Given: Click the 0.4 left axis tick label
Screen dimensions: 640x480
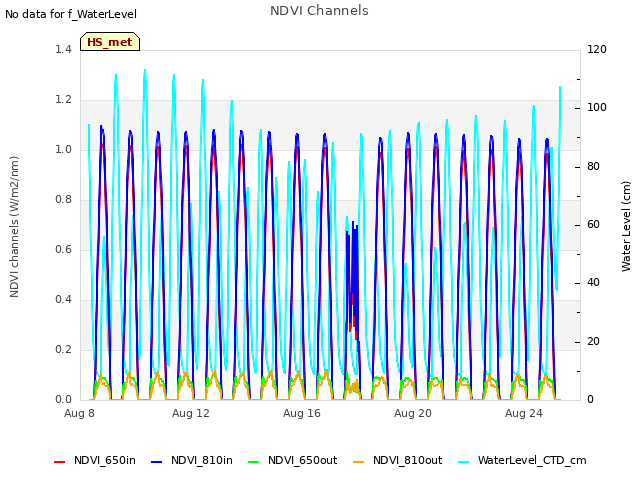Looking at the screenshot, I should [x=63, y=300].
